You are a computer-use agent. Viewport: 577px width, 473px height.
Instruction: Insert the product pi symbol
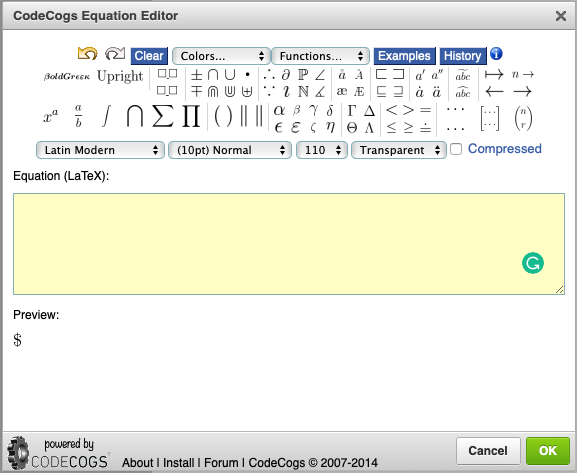tap(191, 117)
